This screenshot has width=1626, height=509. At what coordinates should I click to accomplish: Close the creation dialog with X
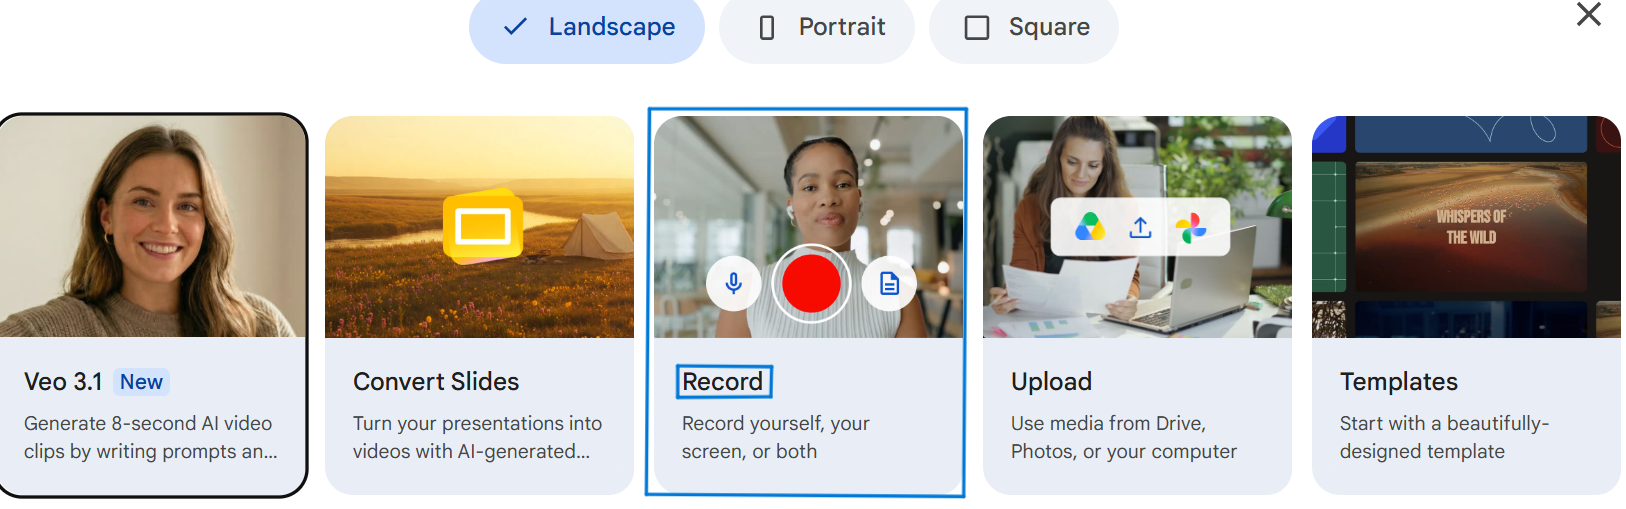pyautogui.click(x=1589, y=14)
